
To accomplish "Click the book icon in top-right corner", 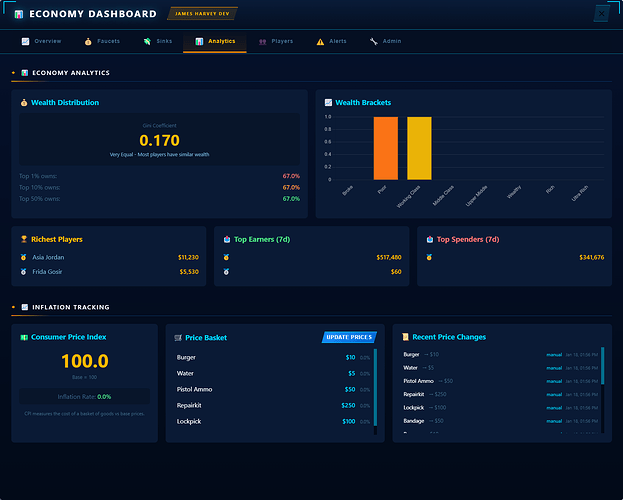I will click(x=601, y=14).
